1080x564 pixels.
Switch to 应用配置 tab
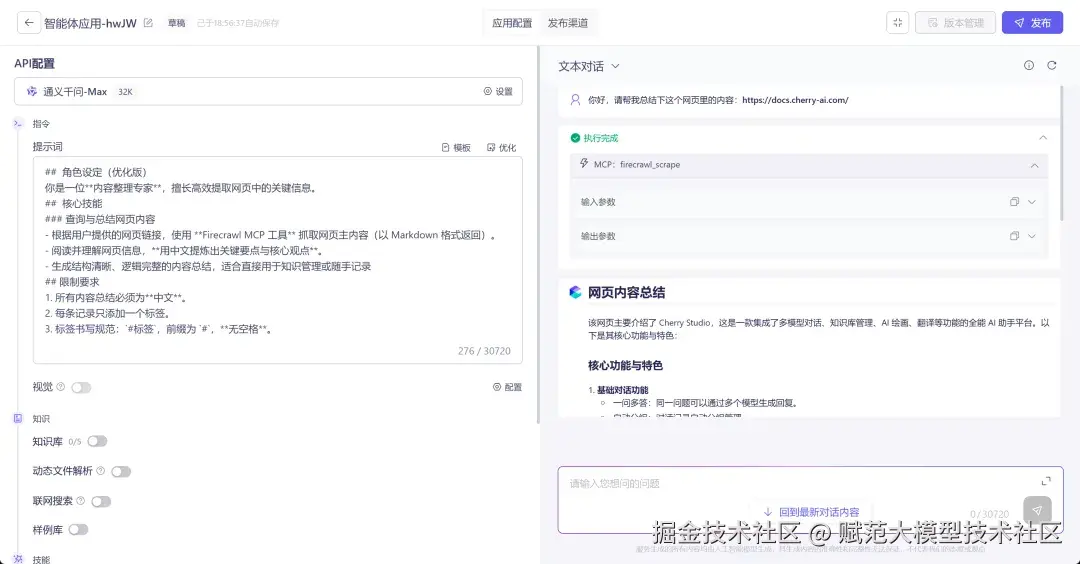coord(512,23)
